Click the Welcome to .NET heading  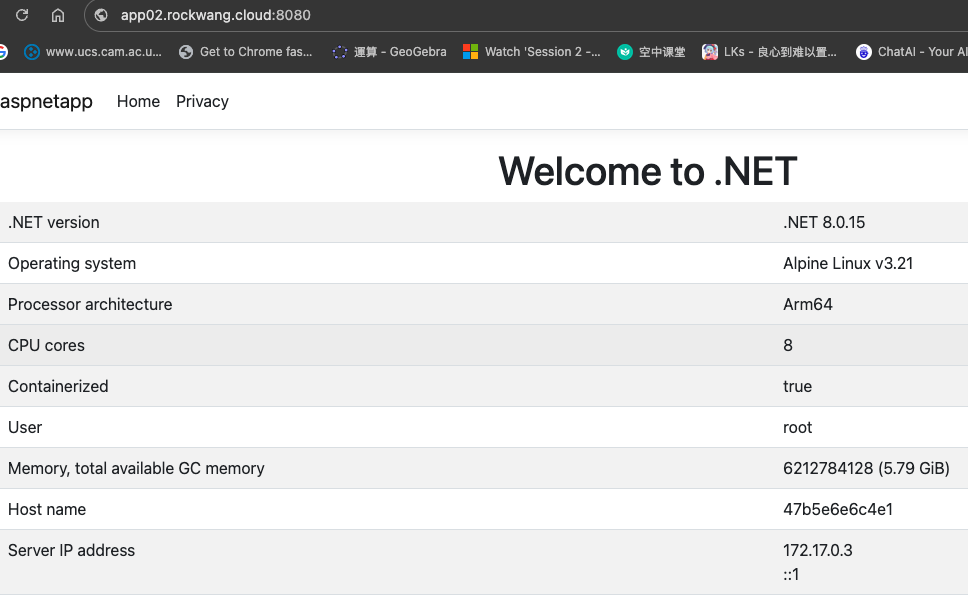click(648, 171)
